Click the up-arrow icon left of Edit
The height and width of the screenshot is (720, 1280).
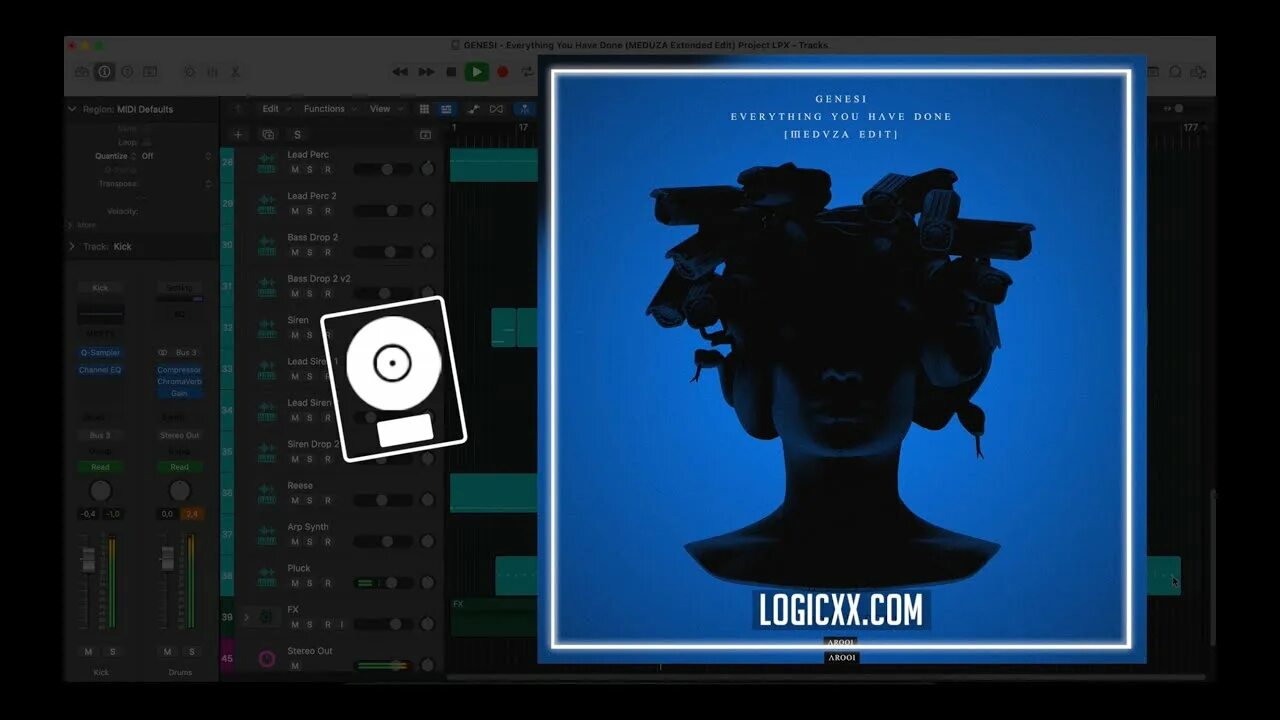click(x=237, y=109)
